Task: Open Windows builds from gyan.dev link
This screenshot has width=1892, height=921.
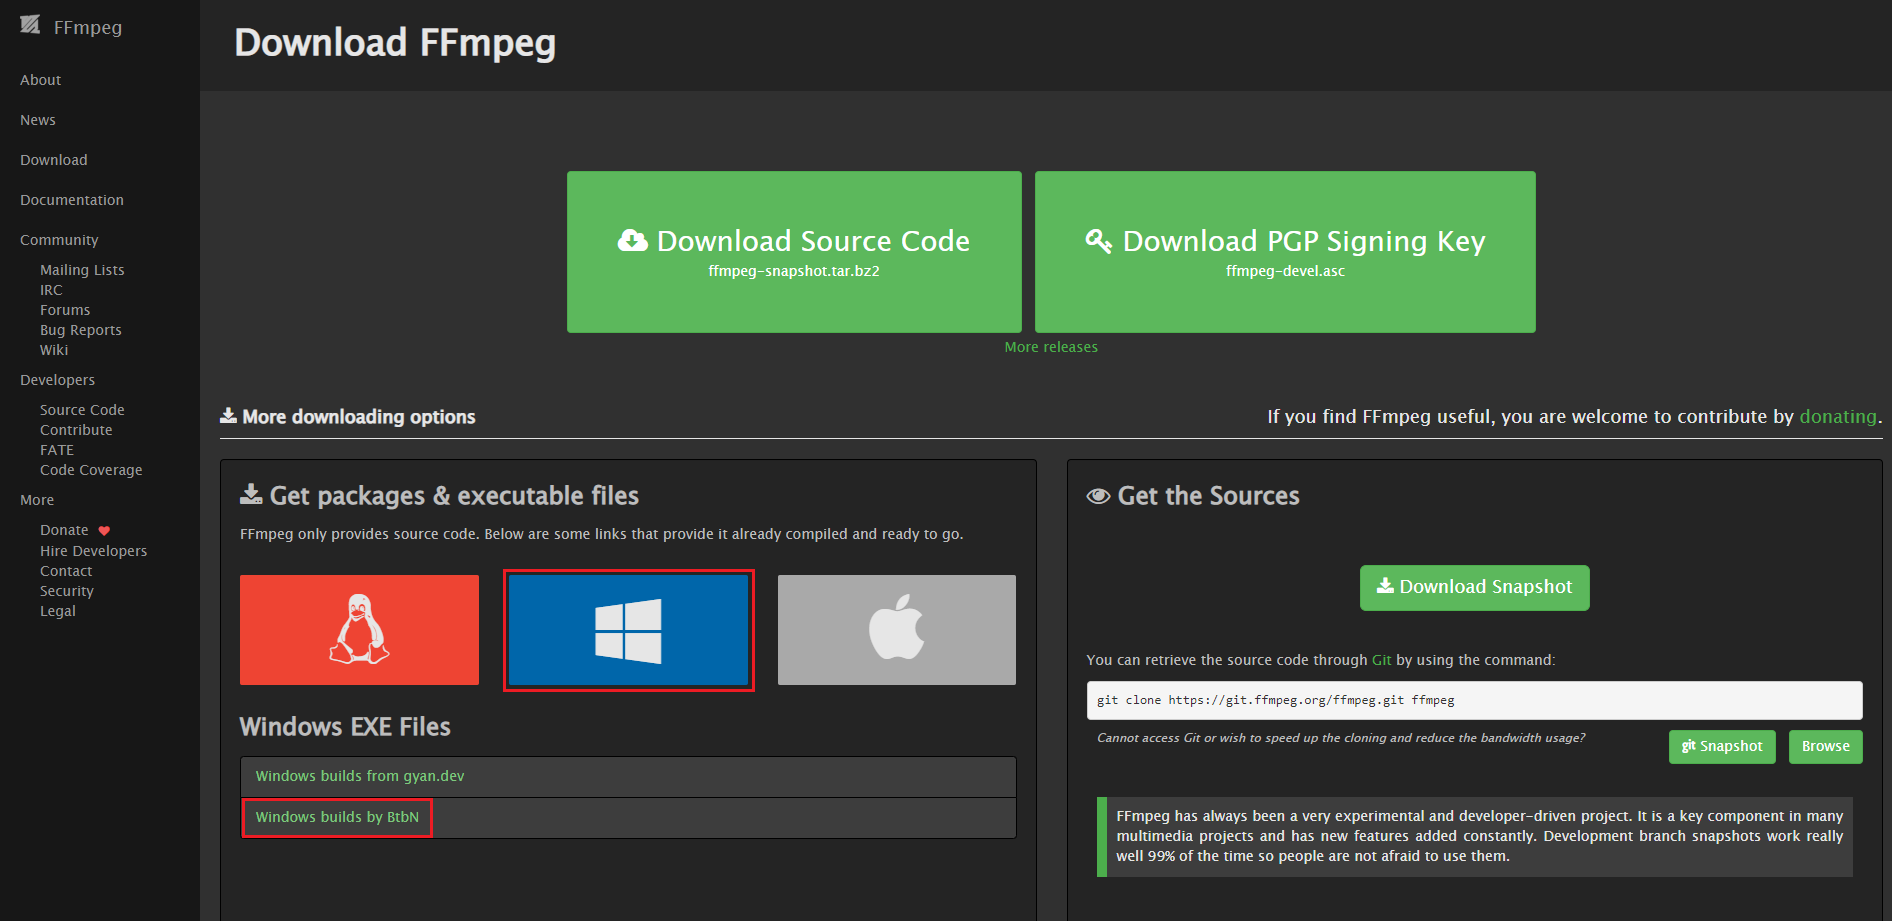Action: click(x=360, y=776)
